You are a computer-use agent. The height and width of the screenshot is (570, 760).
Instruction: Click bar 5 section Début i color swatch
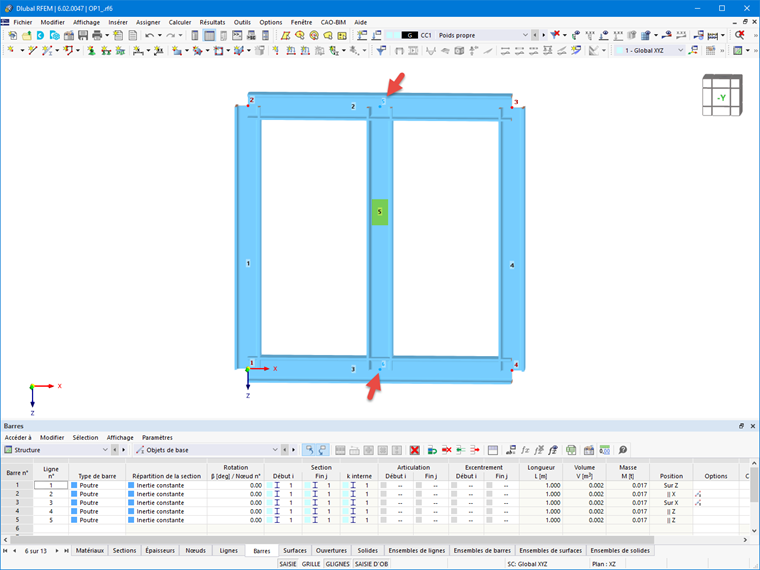(269, 520)
